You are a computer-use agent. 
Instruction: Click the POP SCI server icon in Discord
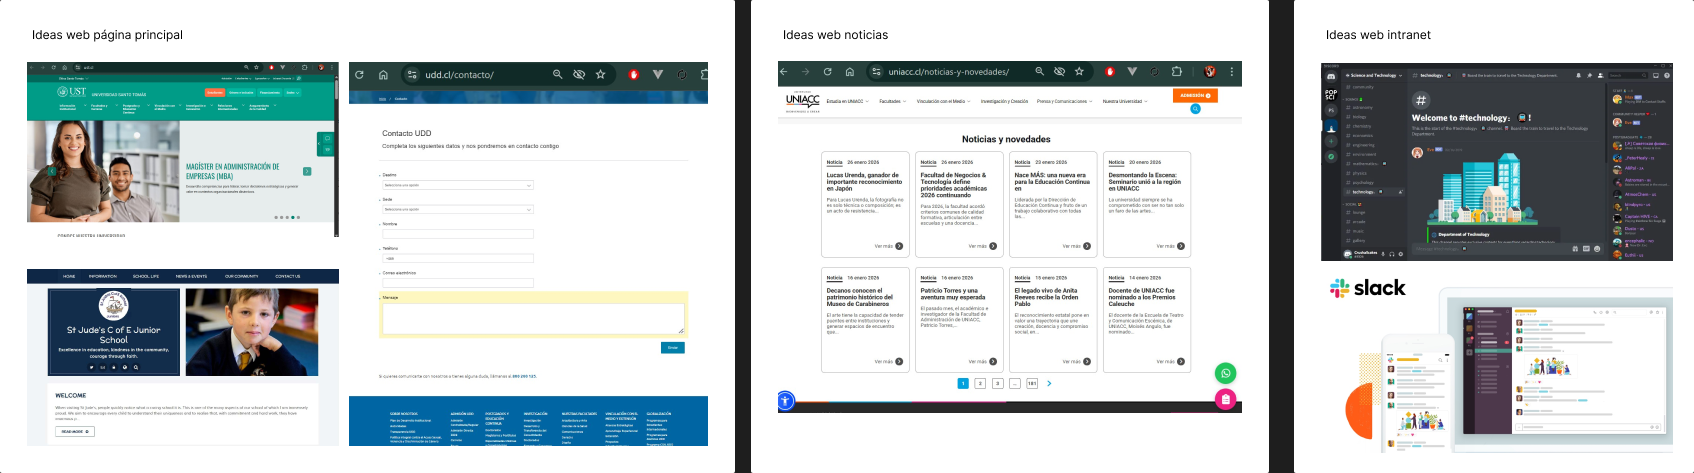[1331, 94]
